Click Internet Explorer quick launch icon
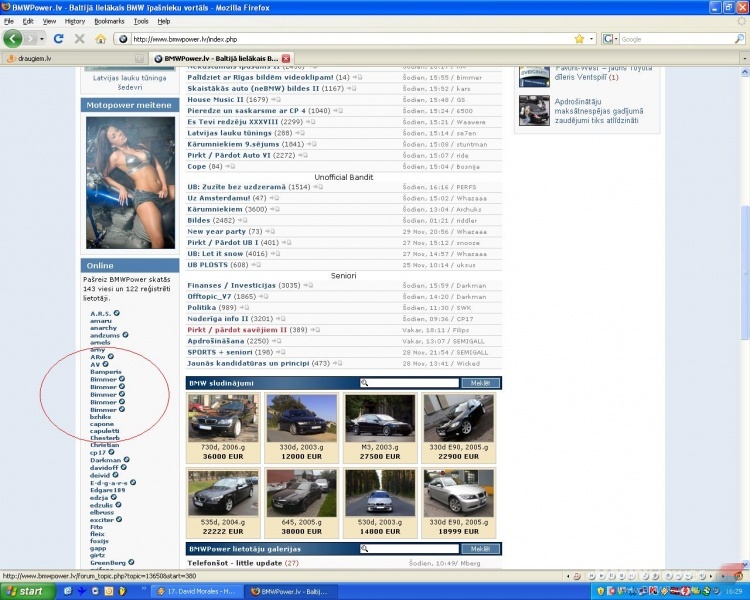The height and width of the screenshot is (600, 750). 67,591
